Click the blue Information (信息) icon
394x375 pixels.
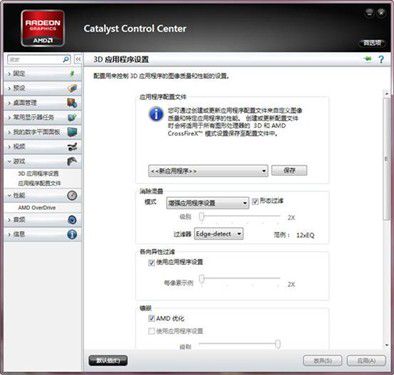pos(72,234)
